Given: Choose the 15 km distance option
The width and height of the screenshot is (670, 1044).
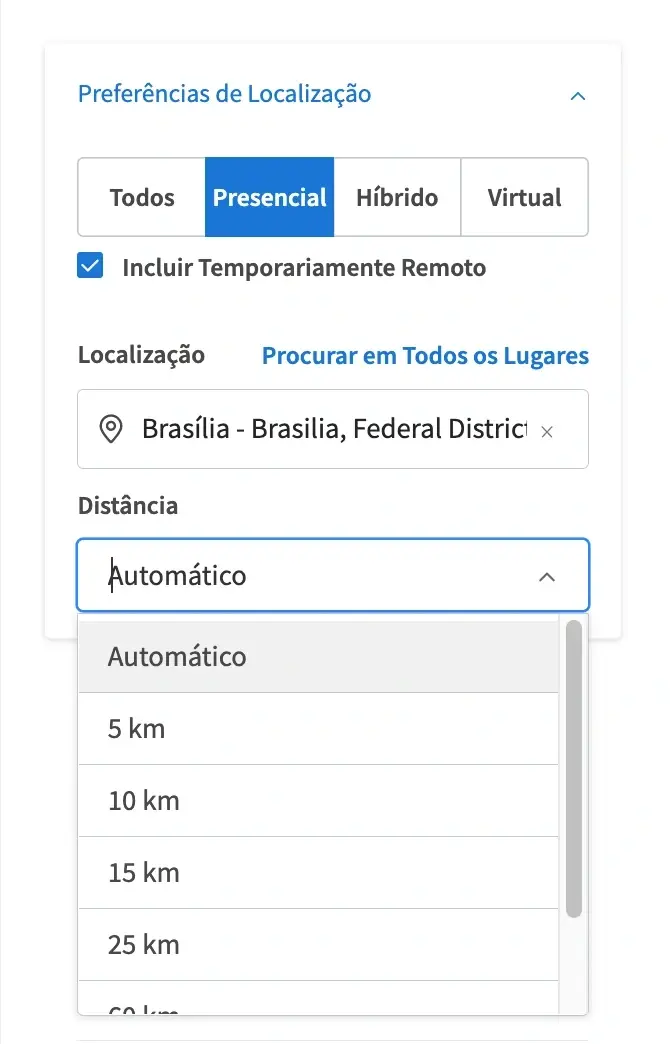Looking at the screenshot, I should pos(318,872).
